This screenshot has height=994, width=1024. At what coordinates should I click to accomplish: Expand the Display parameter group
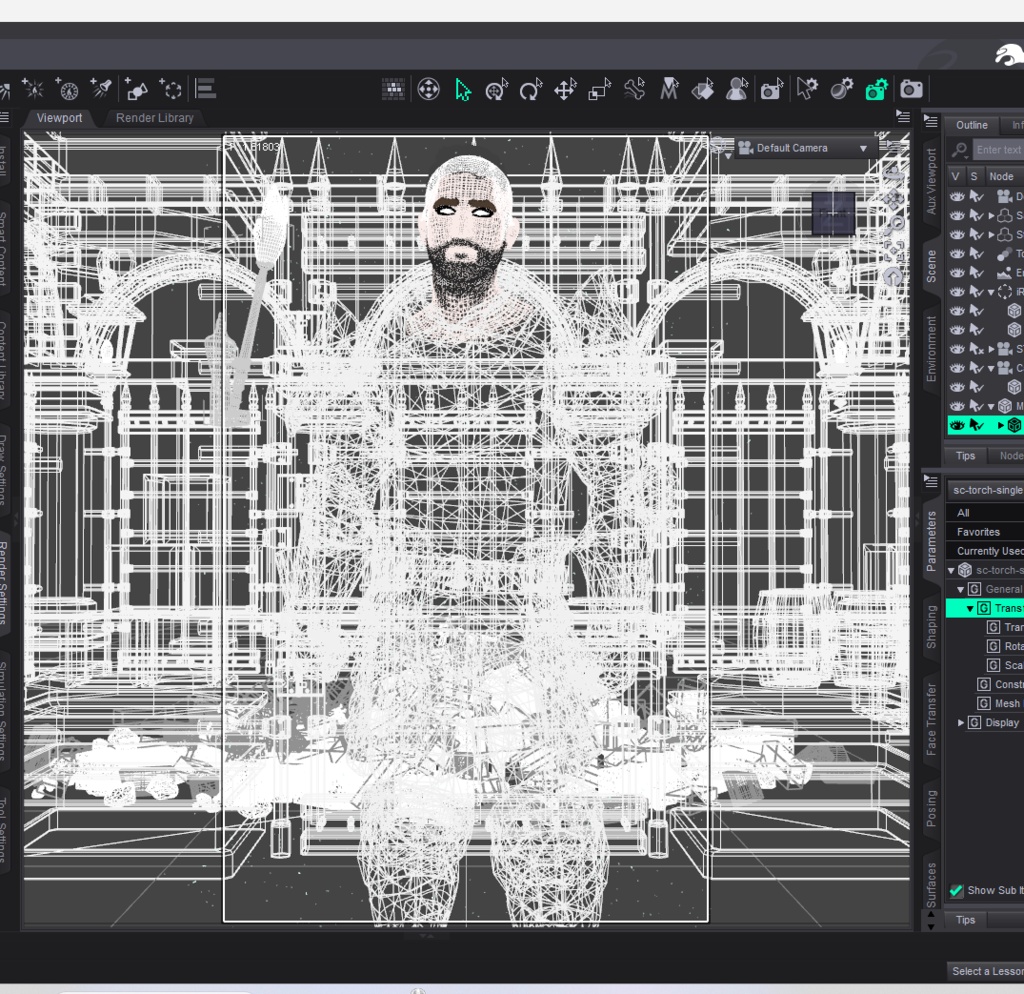coord(961,722)
